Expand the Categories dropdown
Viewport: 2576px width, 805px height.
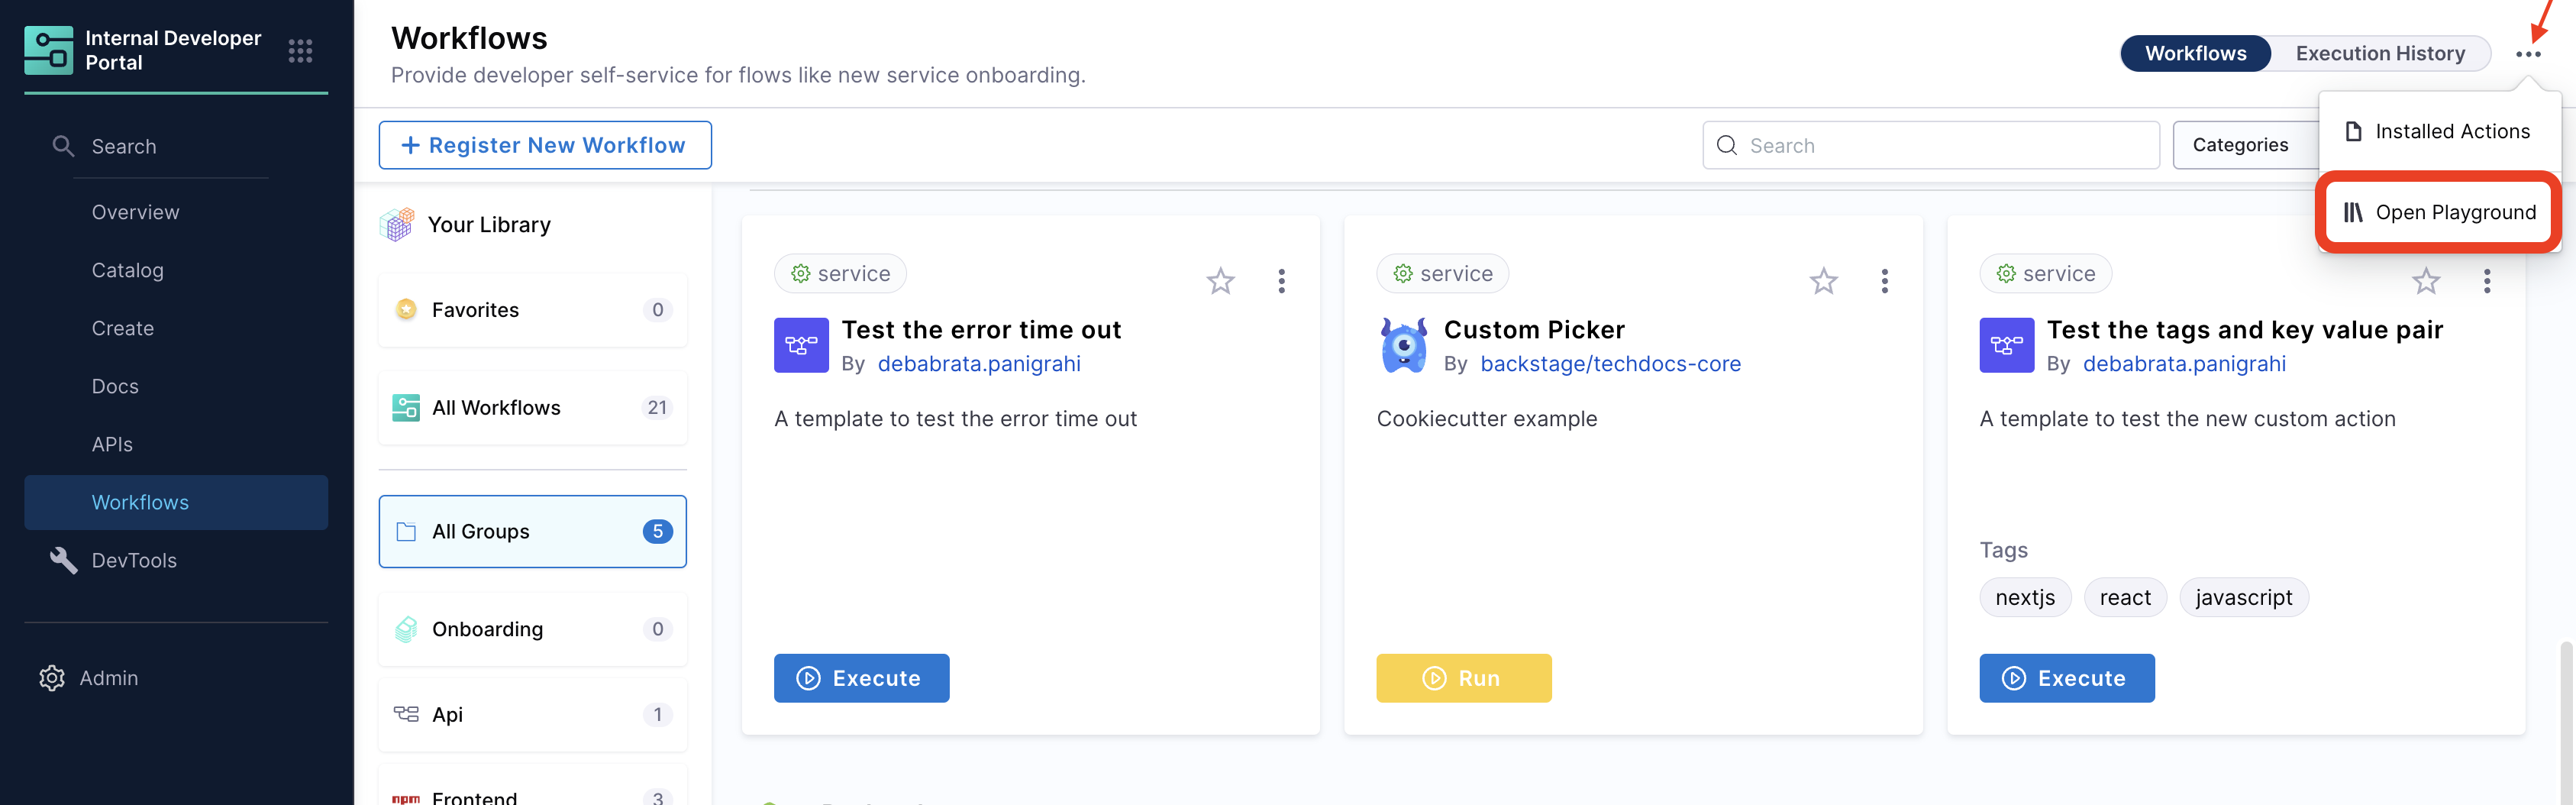(2240, 145)
